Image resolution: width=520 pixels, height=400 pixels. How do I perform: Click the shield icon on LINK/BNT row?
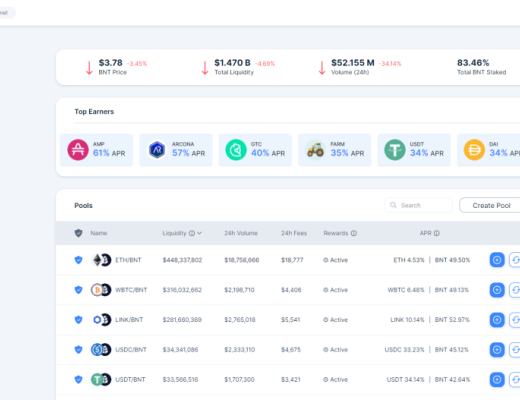coord(78,320)
